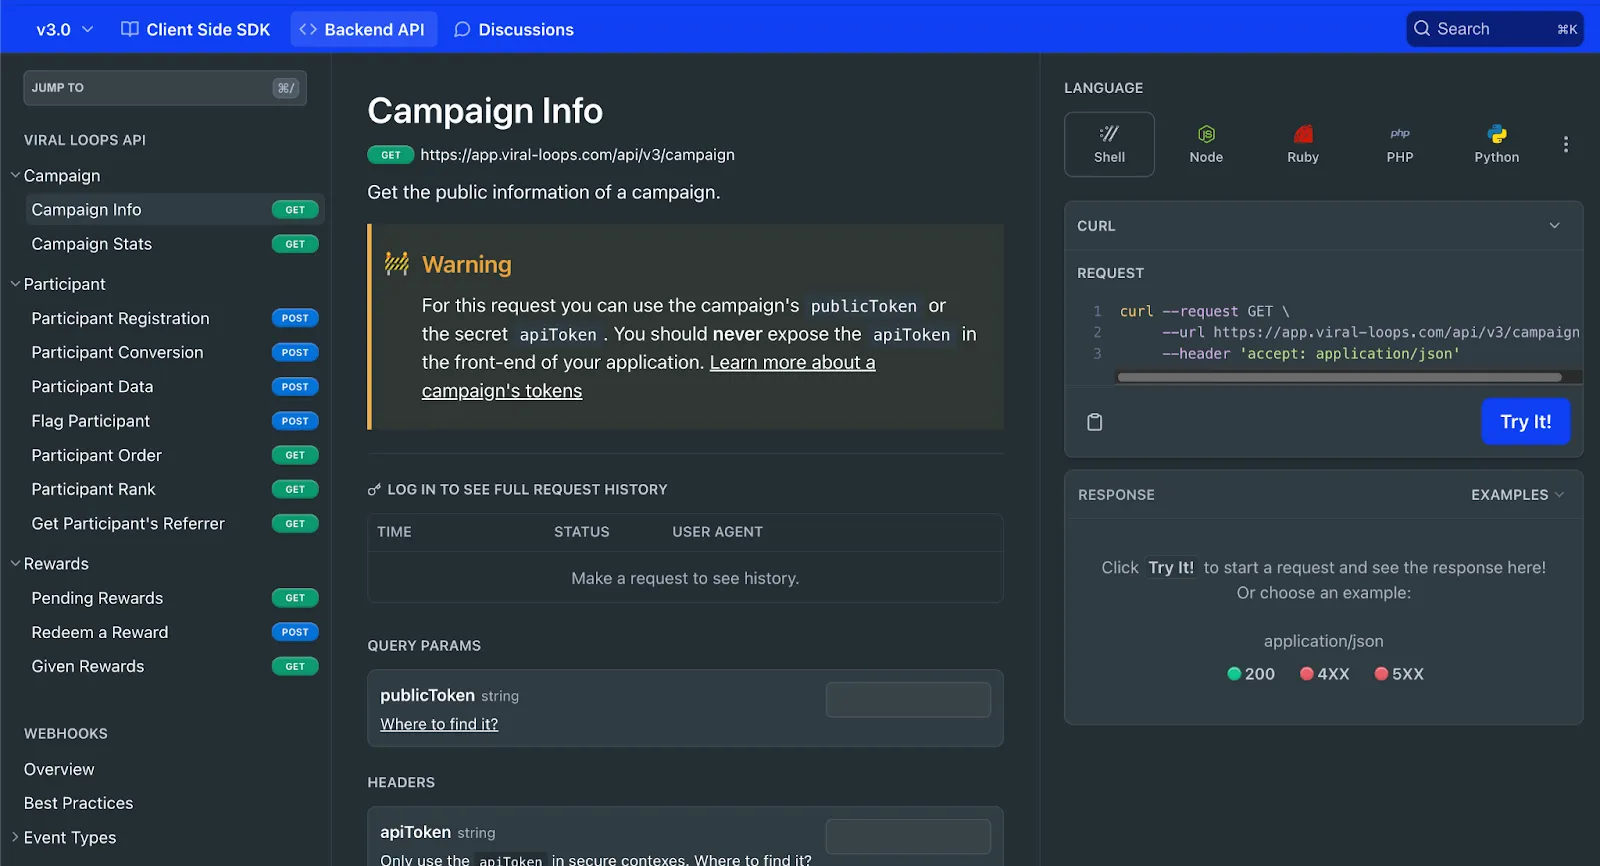Copy the cURL request with clipboard icon
The width and height of the screenshot is (1600, 866).
1095,422
